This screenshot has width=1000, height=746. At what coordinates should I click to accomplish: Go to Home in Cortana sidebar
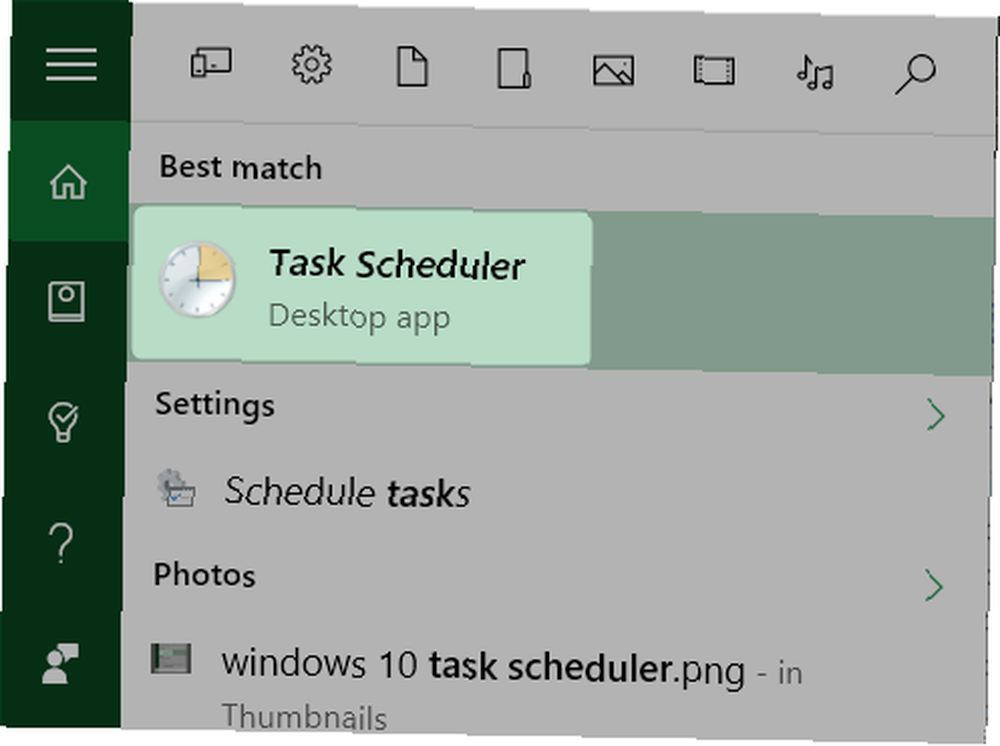coord(68,182)
